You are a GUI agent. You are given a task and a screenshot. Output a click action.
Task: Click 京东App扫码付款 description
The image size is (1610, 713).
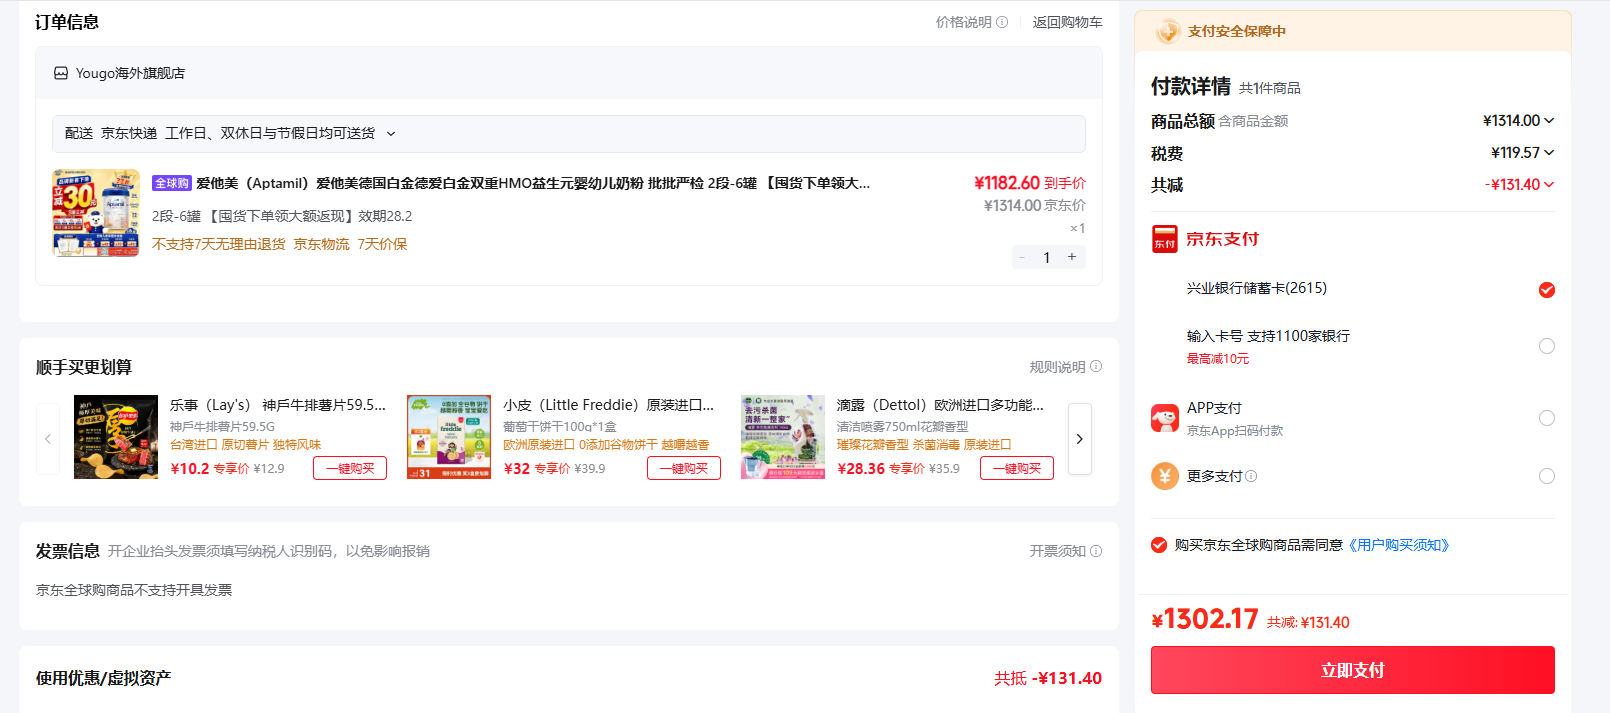coord(1234,431)
